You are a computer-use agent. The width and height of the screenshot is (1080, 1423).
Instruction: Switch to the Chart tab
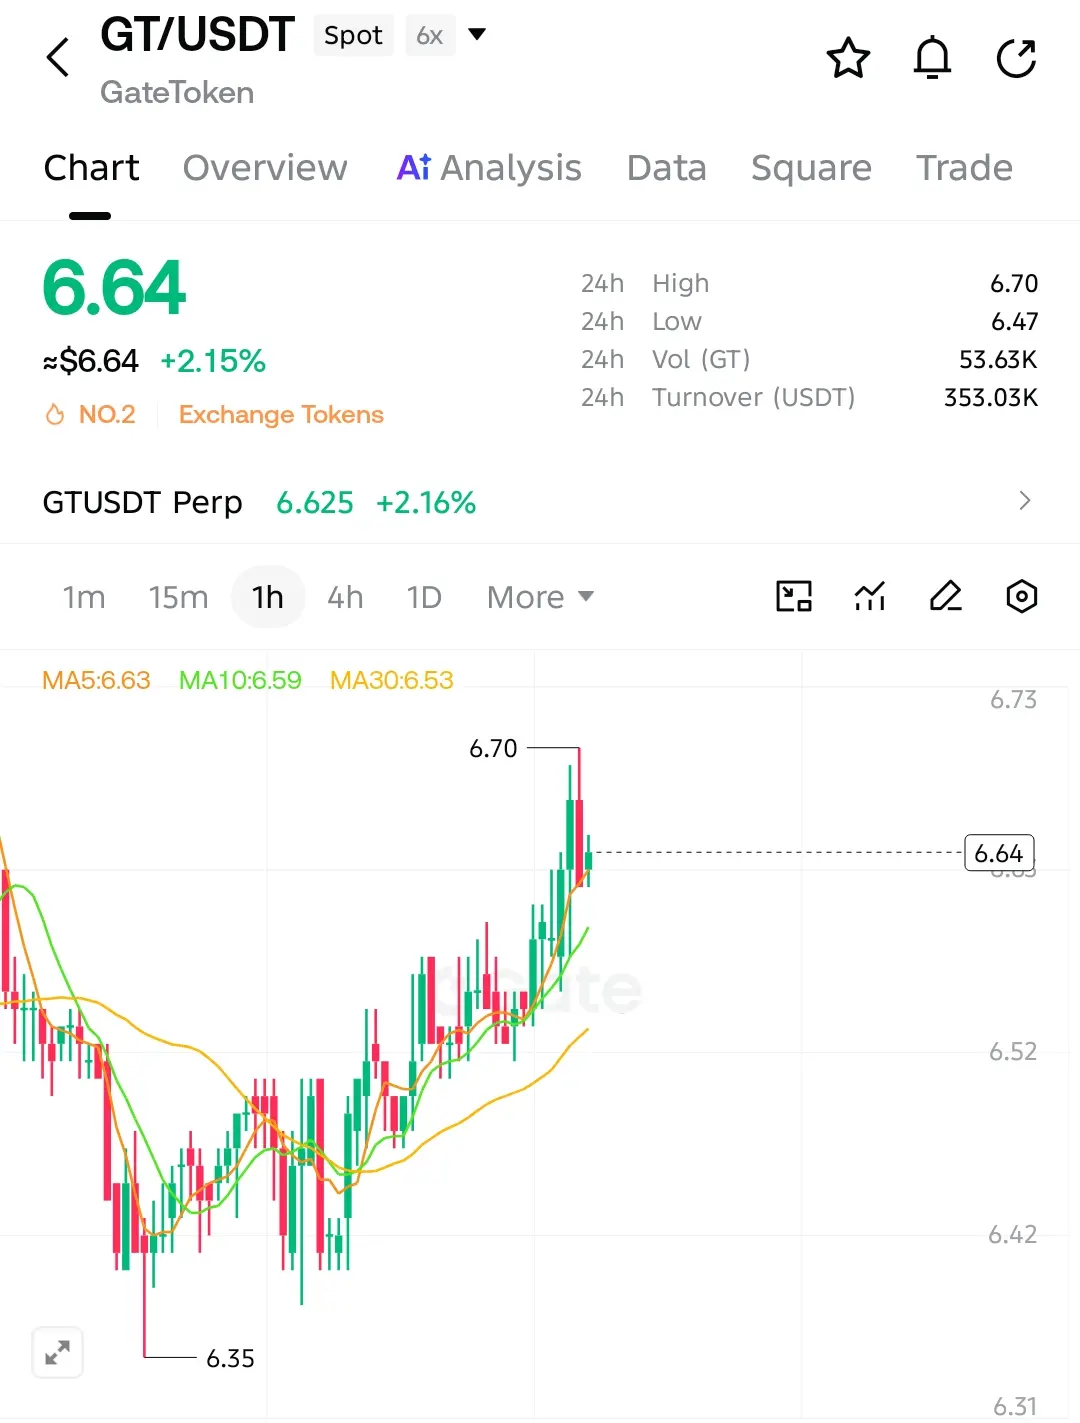(x=91, y=168)
